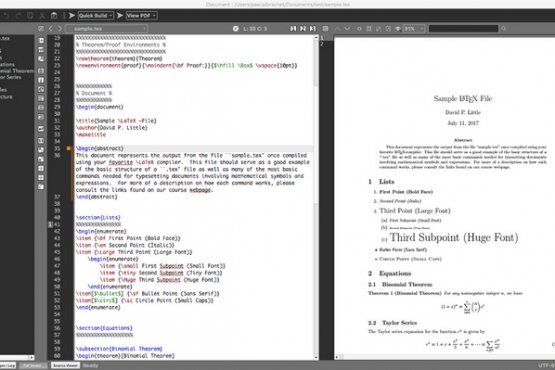Click the side toolbar icon beside line 25
The image size is (555, 370).
[41, 80]
